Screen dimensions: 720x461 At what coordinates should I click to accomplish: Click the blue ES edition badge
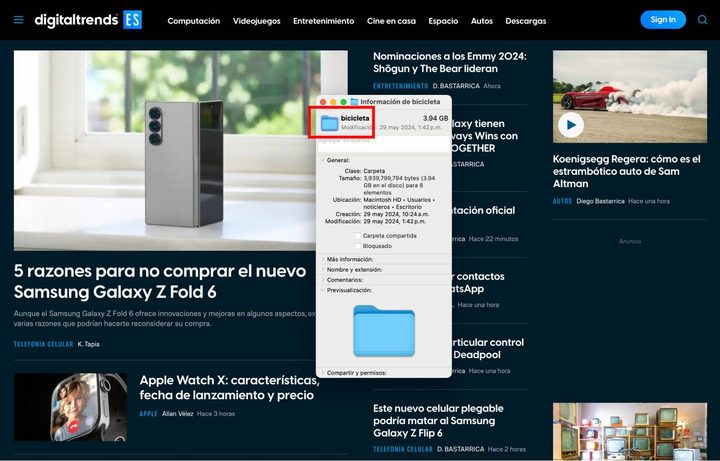point(133,20)
